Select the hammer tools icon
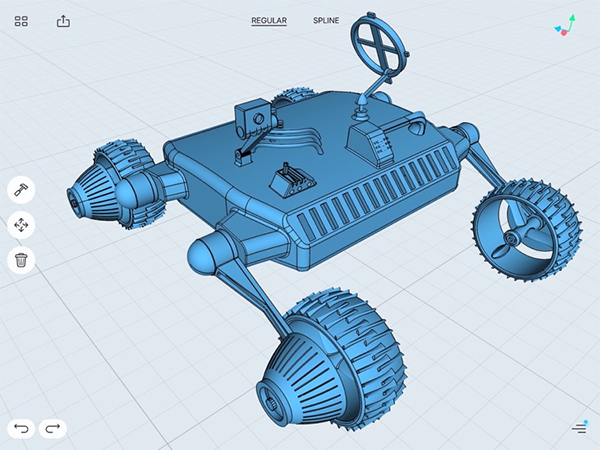600x450 pixels. [x=21, y=190]
